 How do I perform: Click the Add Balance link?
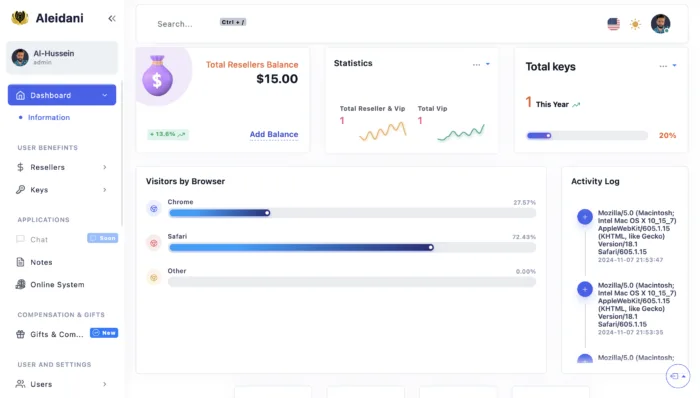tap(274, 134)
